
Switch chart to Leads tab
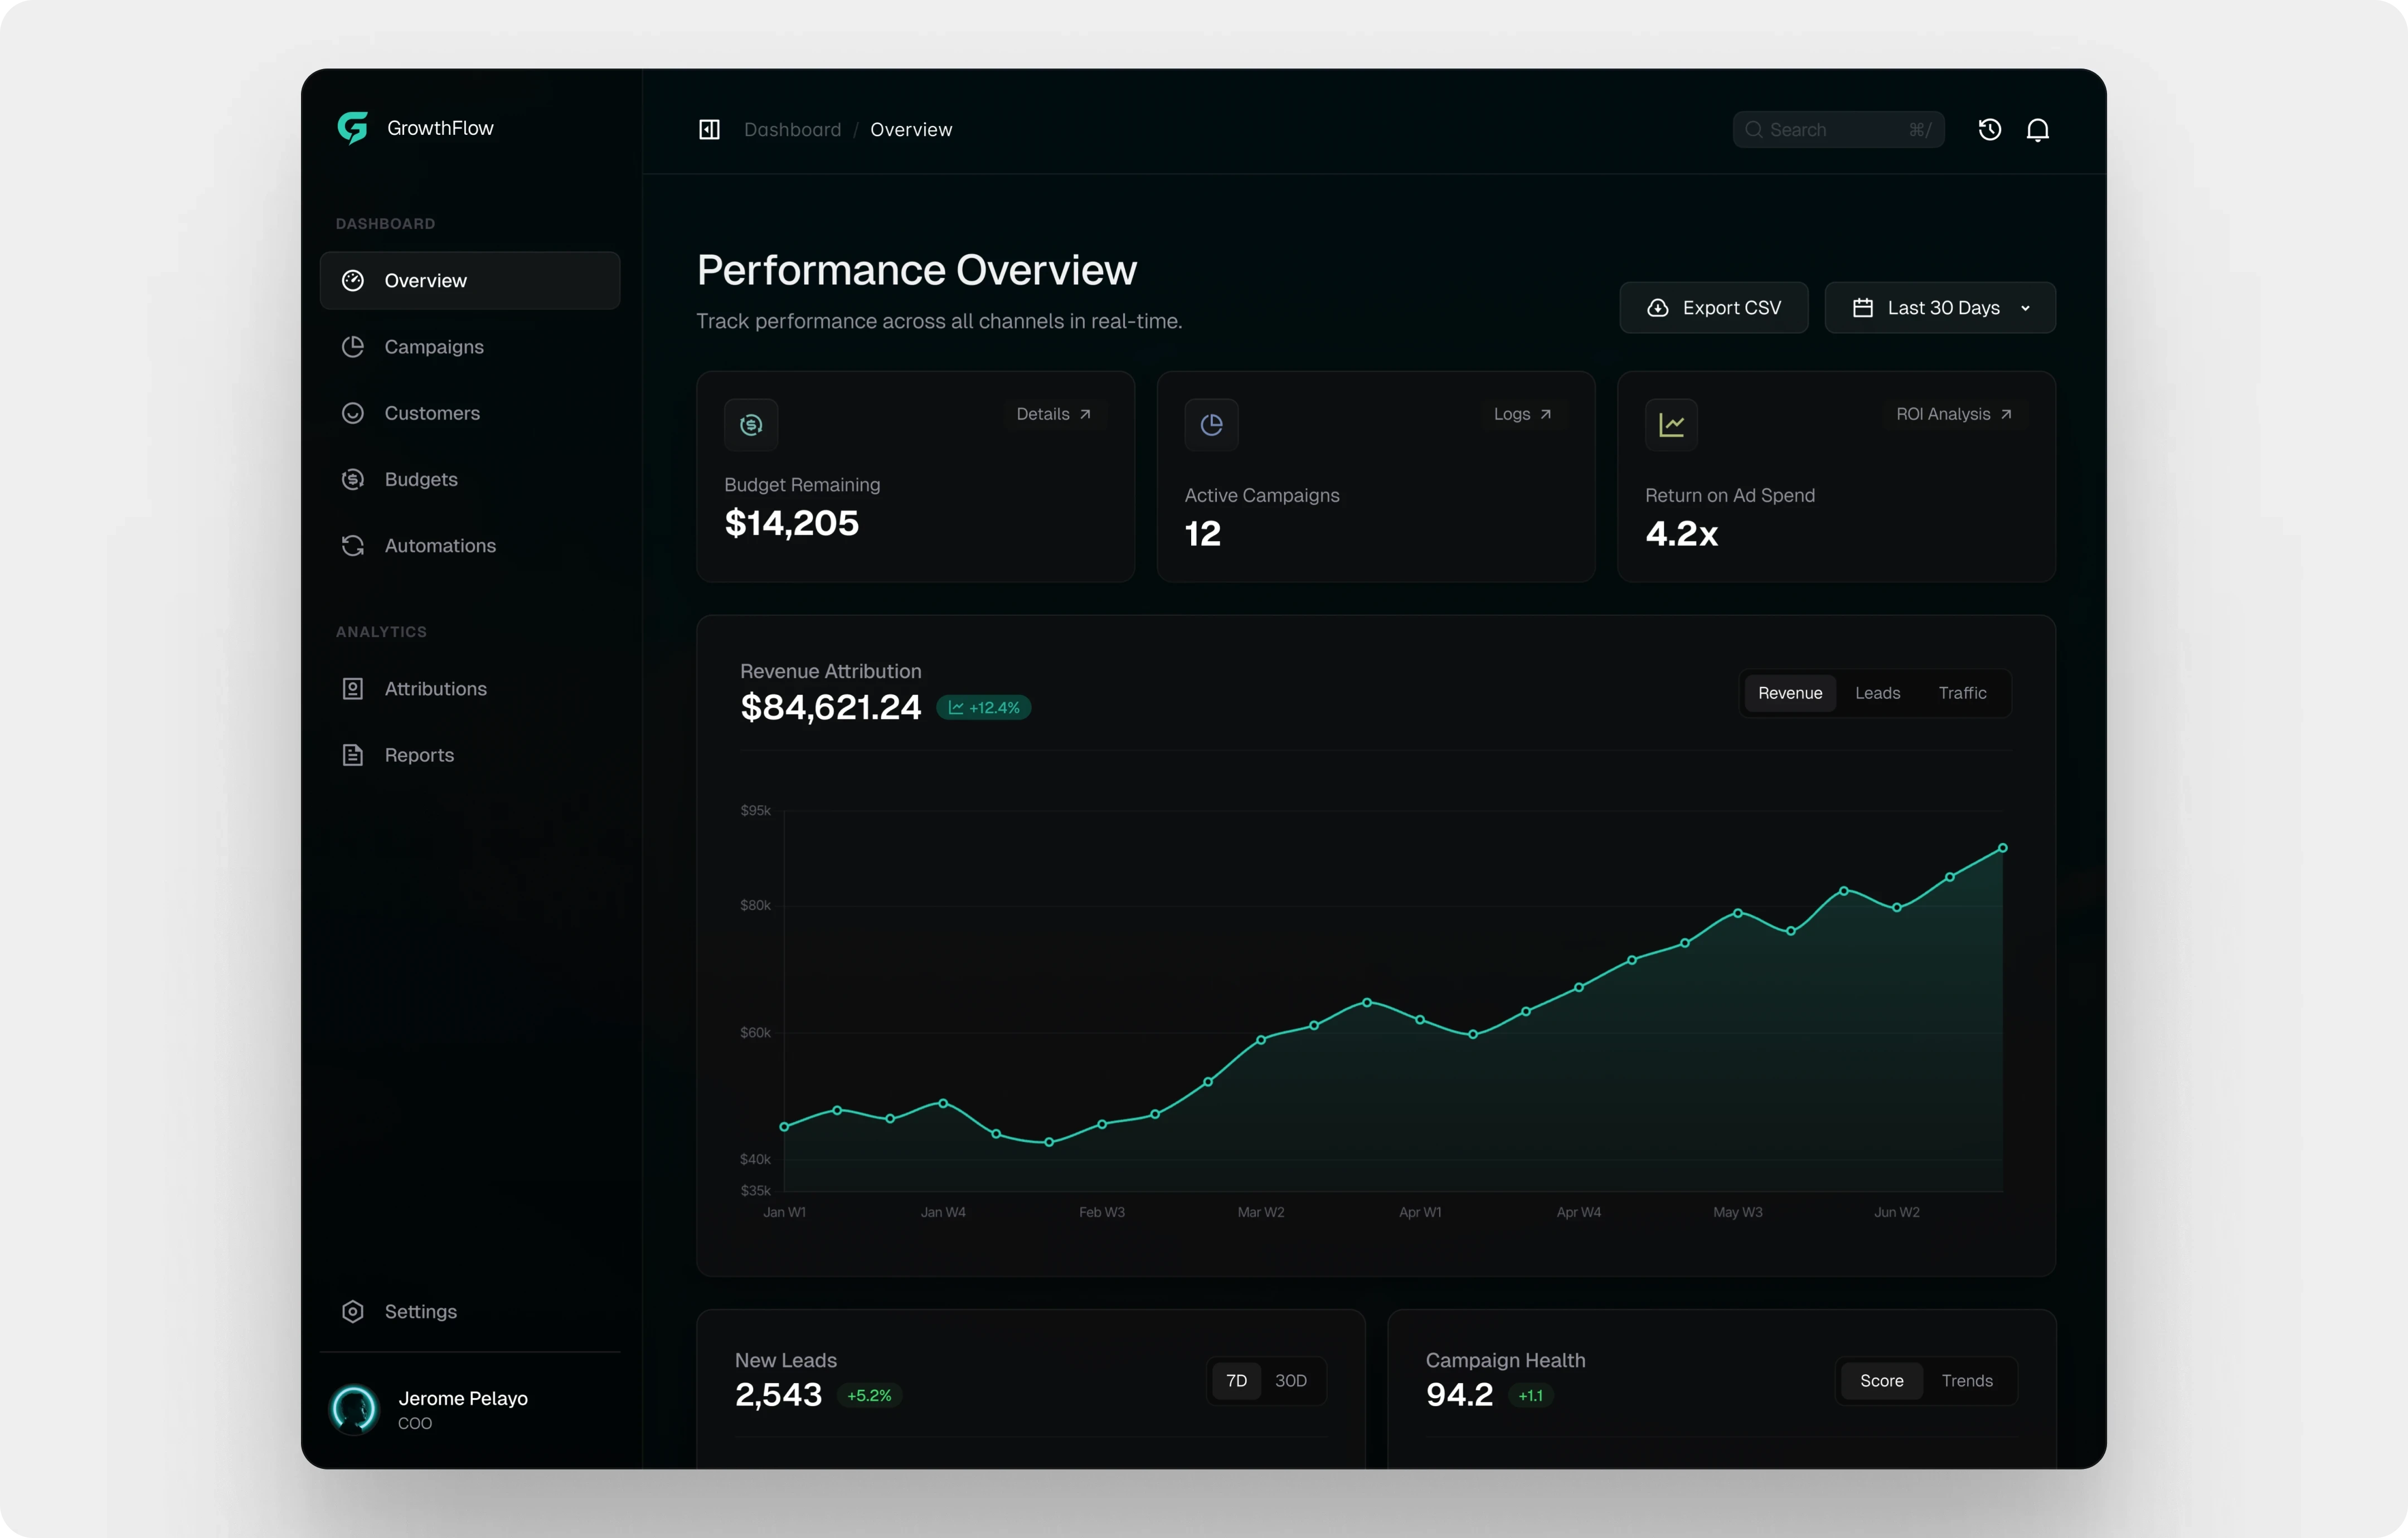click(x=1877, y=693)
